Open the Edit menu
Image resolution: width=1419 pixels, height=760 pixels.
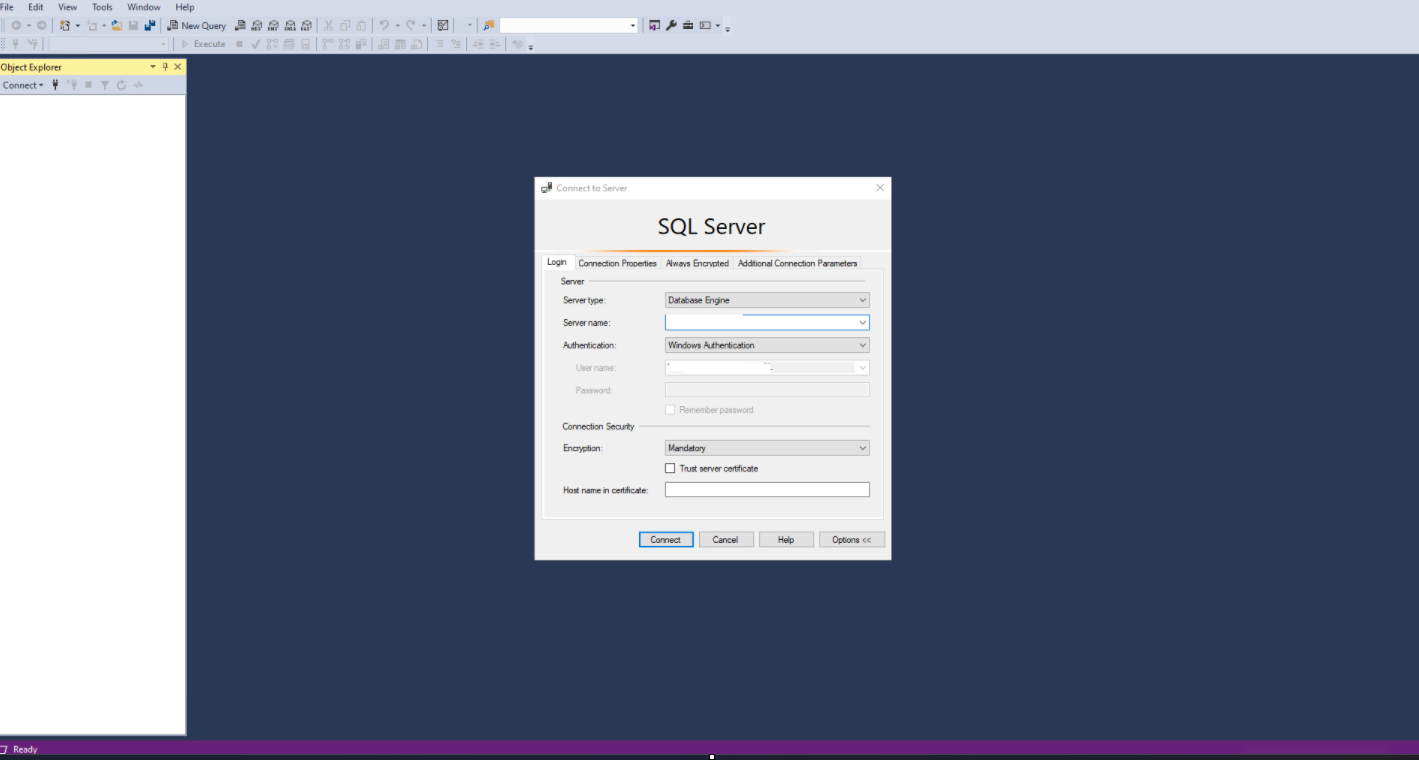tap(36, 7)
